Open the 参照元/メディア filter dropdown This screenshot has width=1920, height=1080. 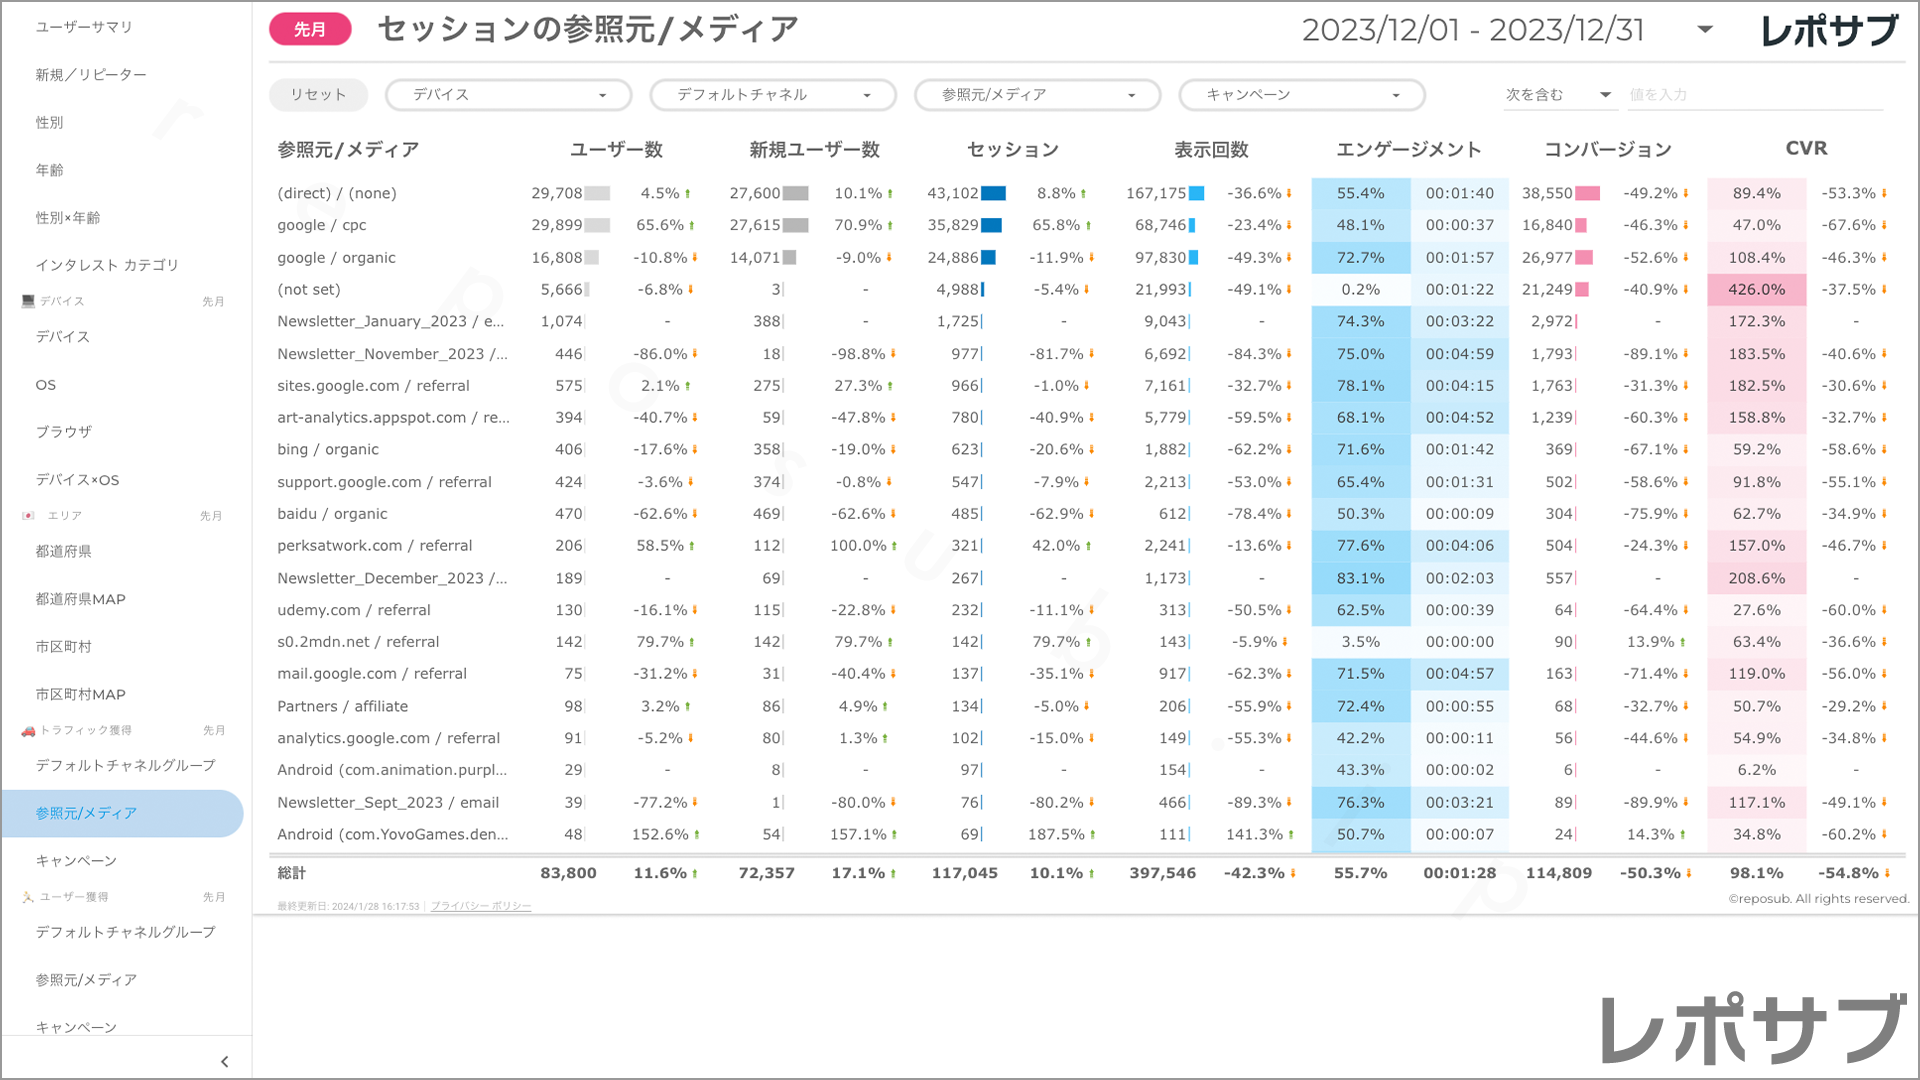click(1037, 95)
